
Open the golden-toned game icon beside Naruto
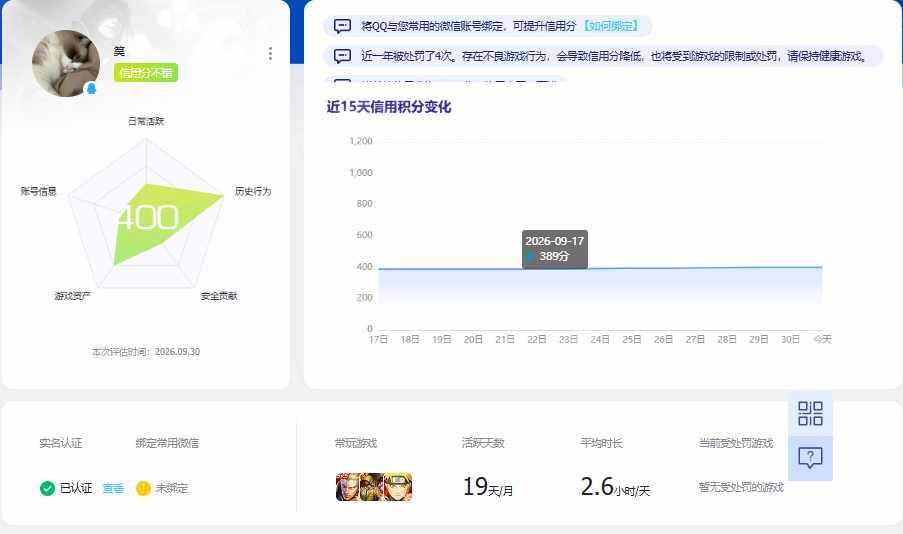click(371, 487)
